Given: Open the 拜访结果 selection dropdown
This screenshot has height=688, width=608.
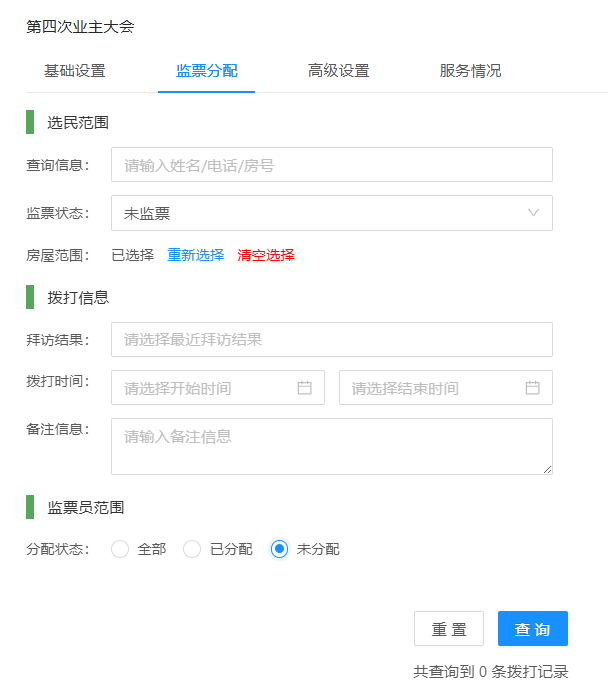Looking at the screenshot, I should pos(331,340).
